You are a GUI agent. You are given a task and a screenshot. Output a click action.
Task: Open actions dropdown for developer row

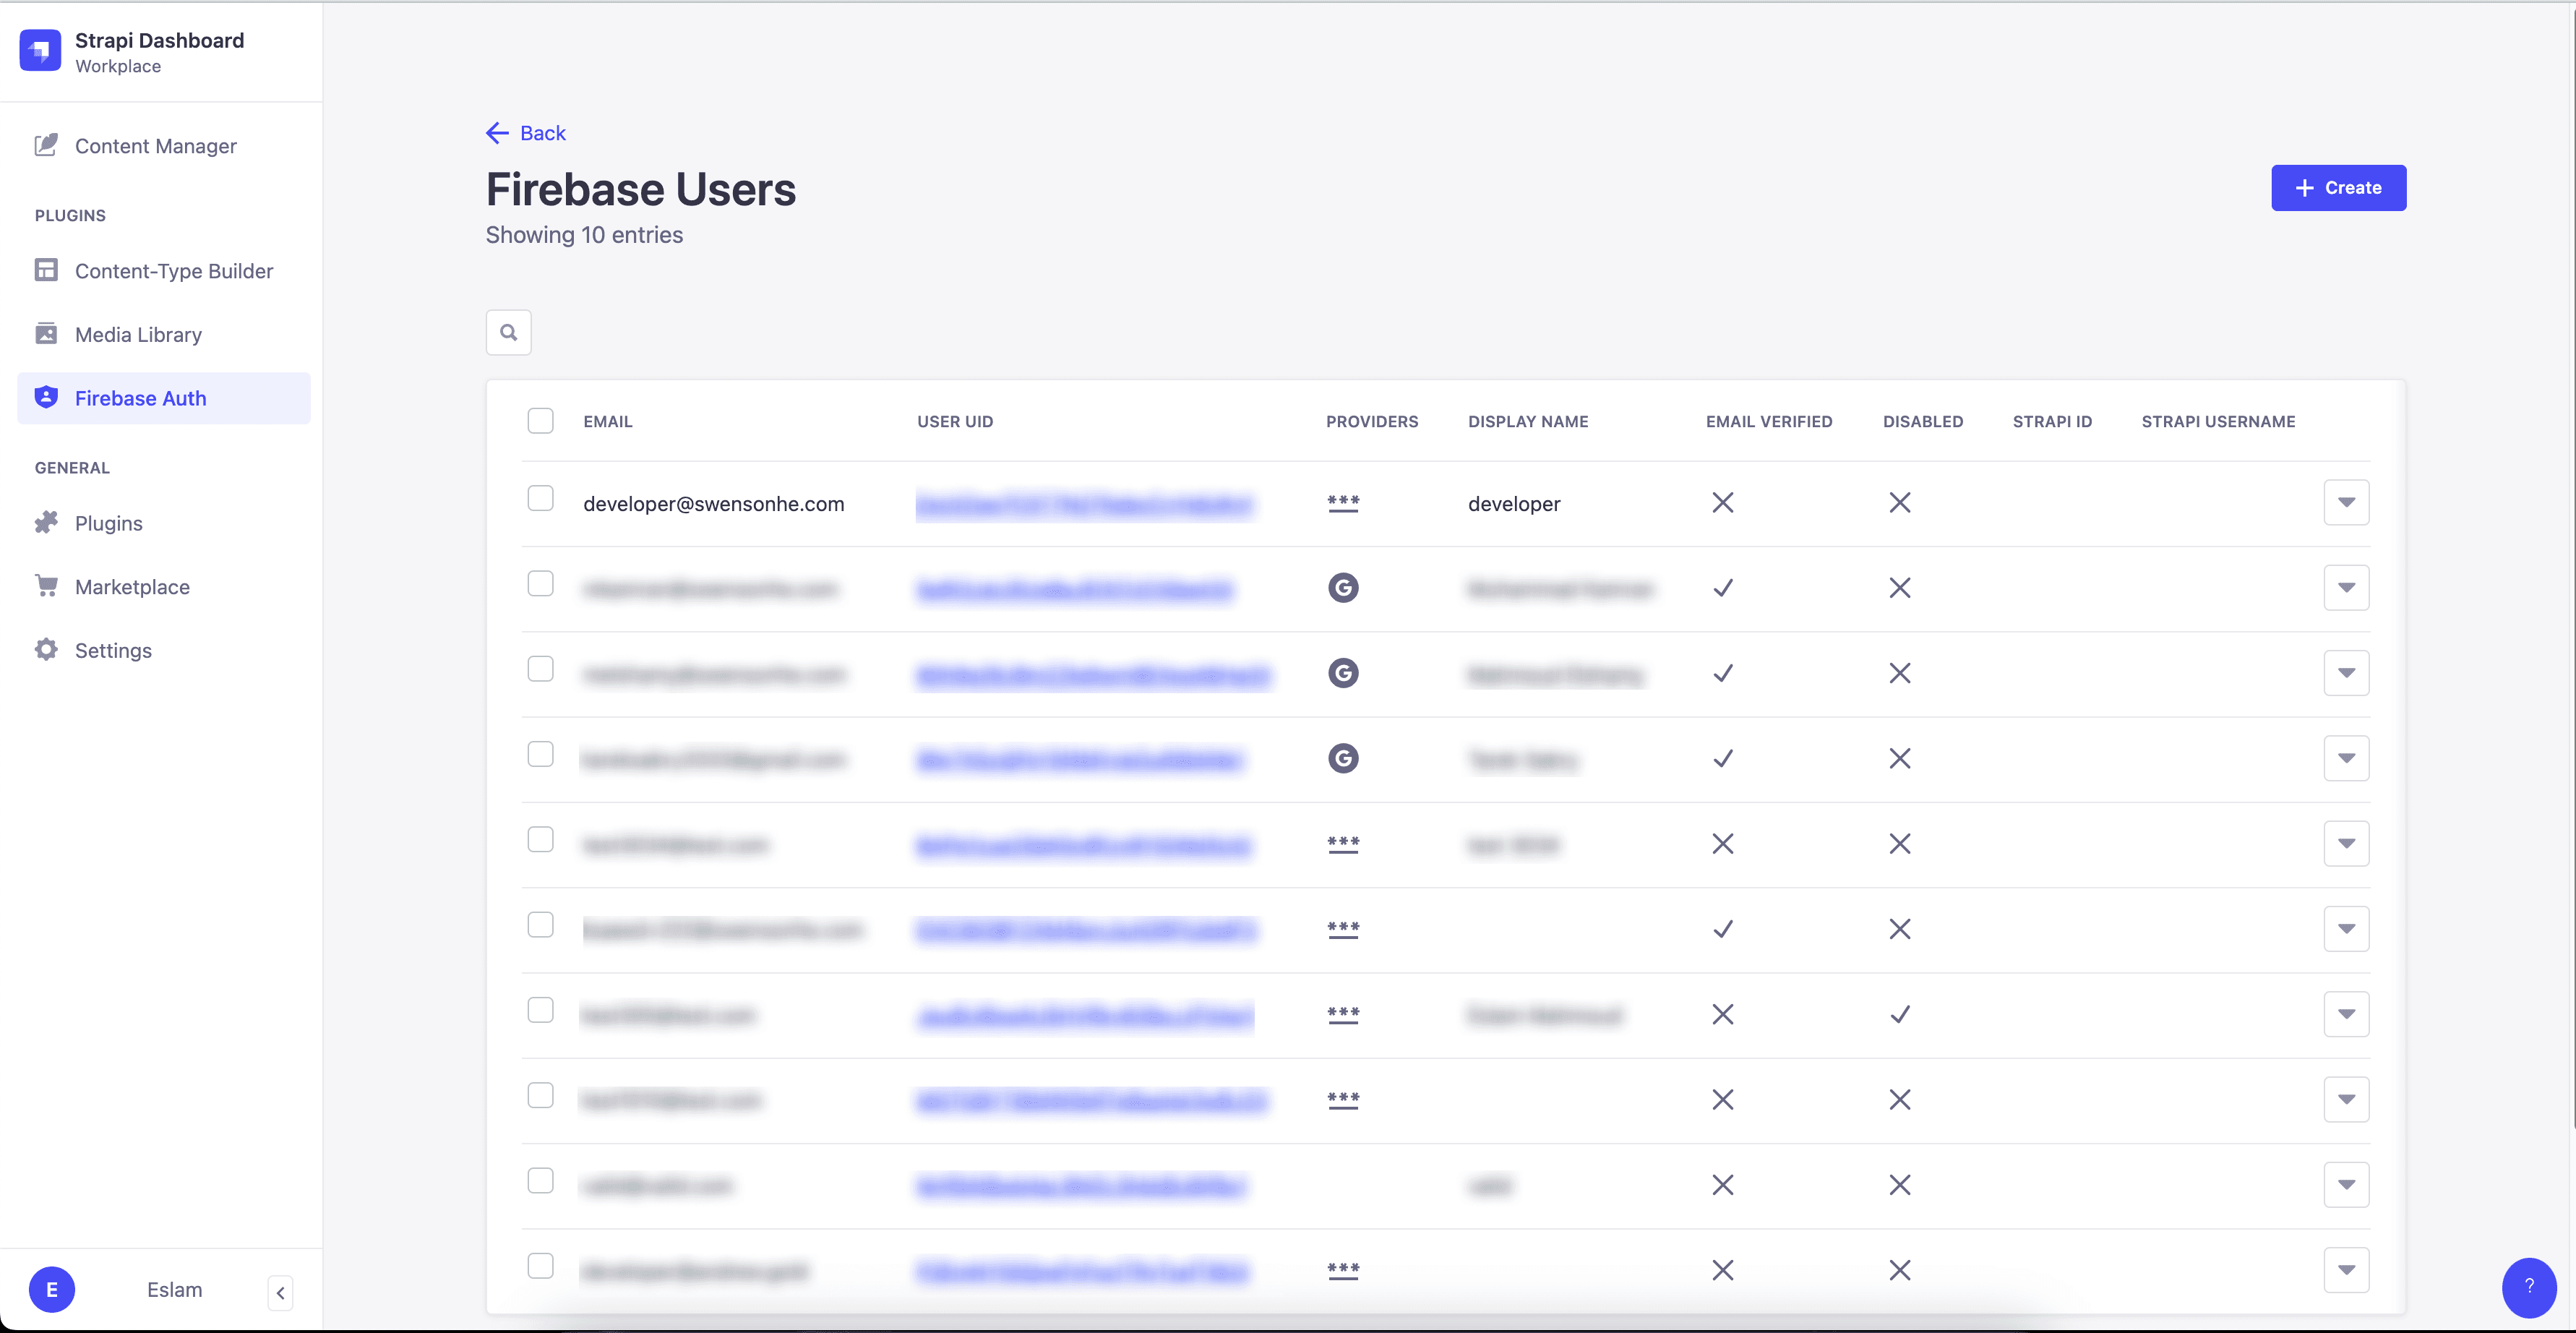2346,502
